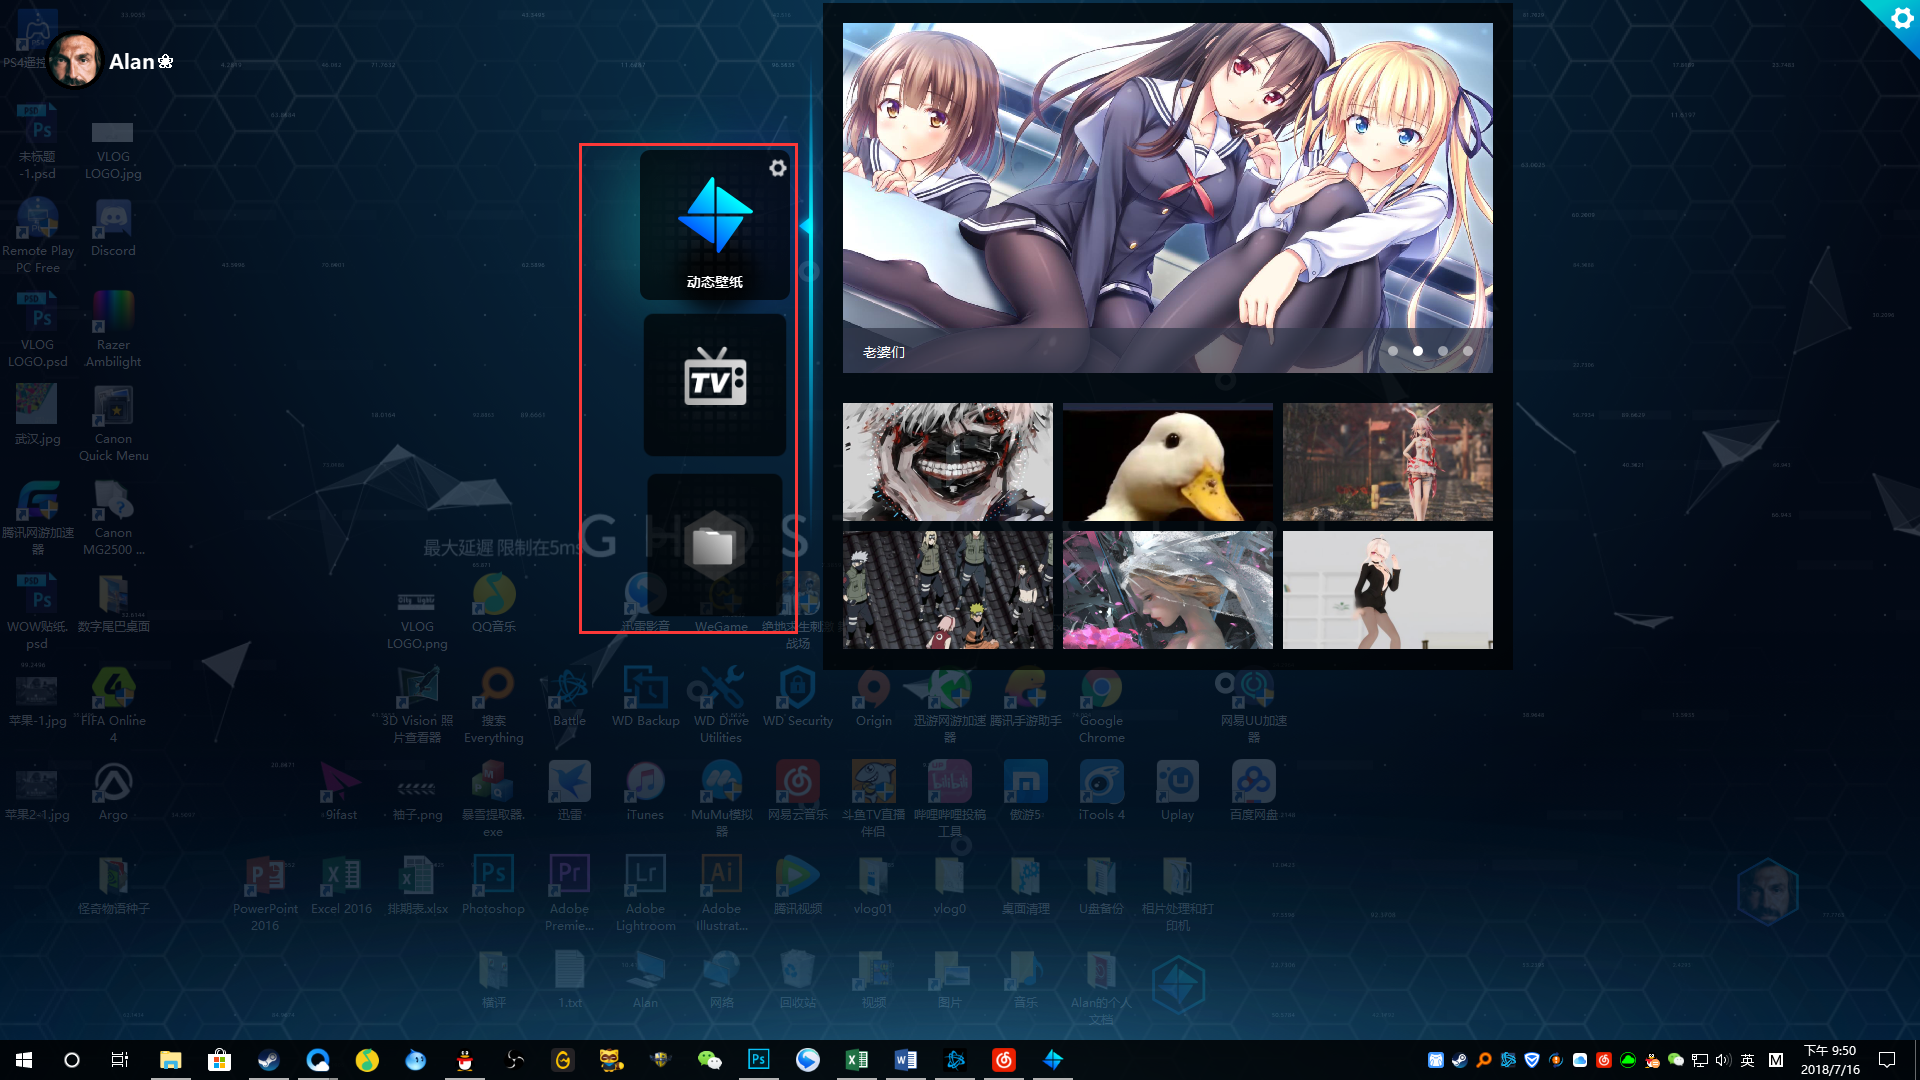
Task: Open the Argo desktop shortcut
Action: 113,791
